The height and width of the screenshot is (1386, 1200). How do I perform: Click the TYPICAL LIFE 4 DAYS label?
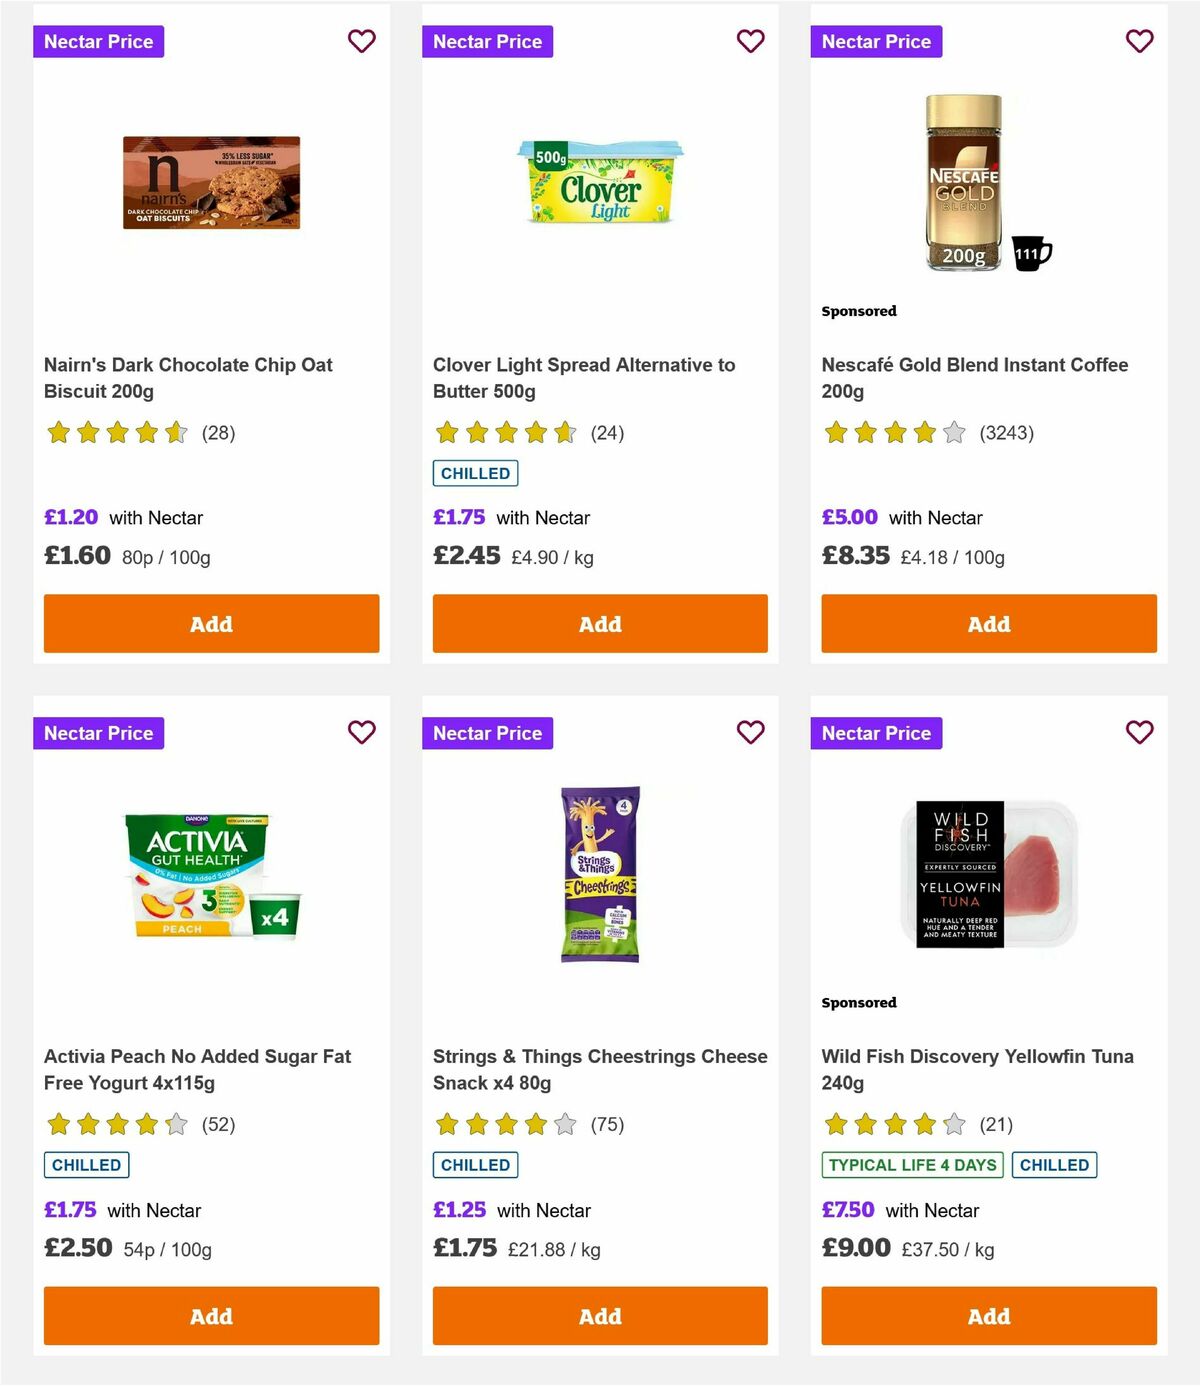[x=911, y=1165]
